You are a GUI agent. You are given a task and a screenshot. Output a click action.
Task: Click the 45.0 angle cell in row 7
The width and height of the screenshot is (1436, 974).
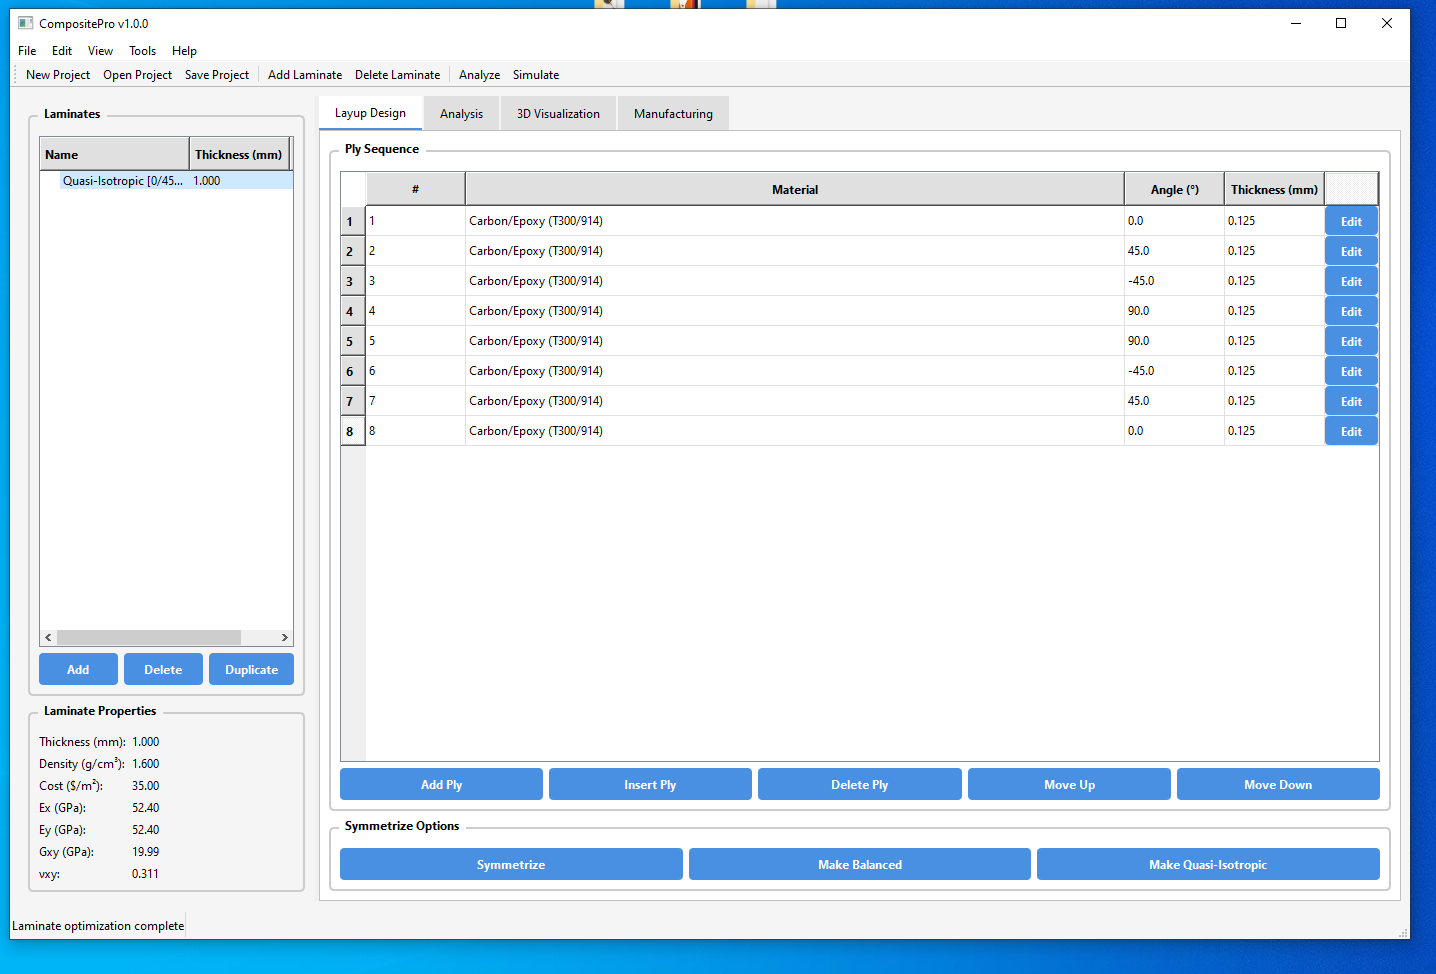(x=1174, y=401)
